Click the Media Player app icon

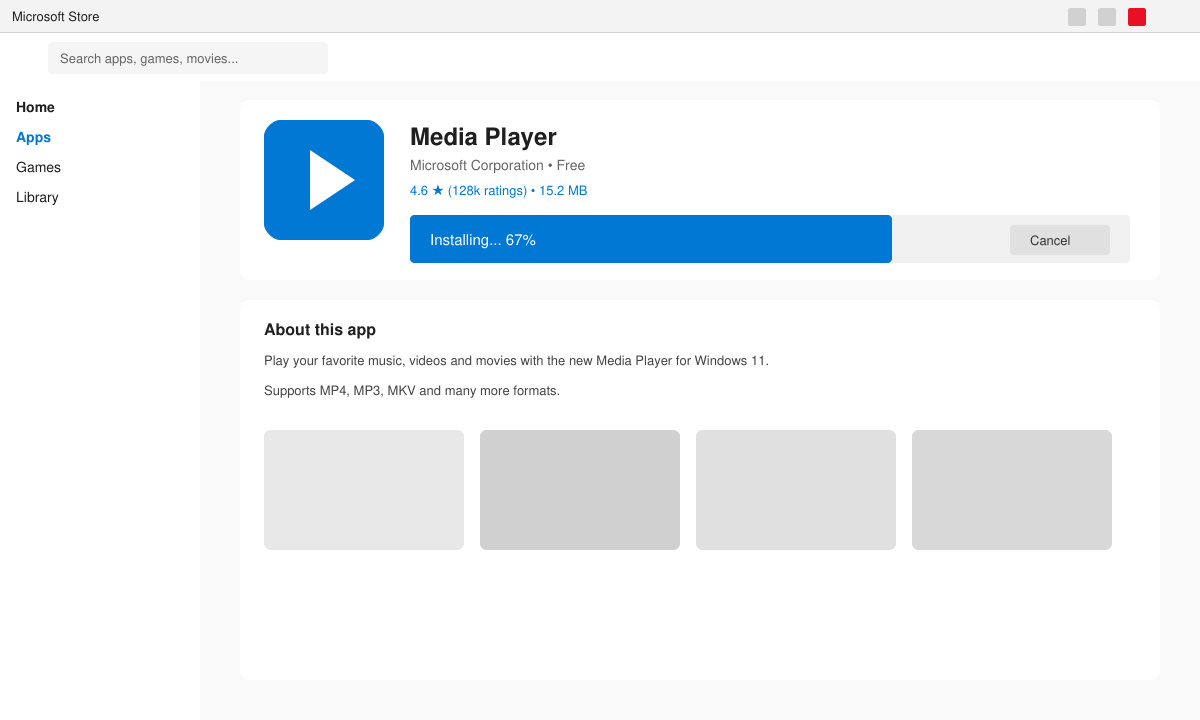pos(324,180)
